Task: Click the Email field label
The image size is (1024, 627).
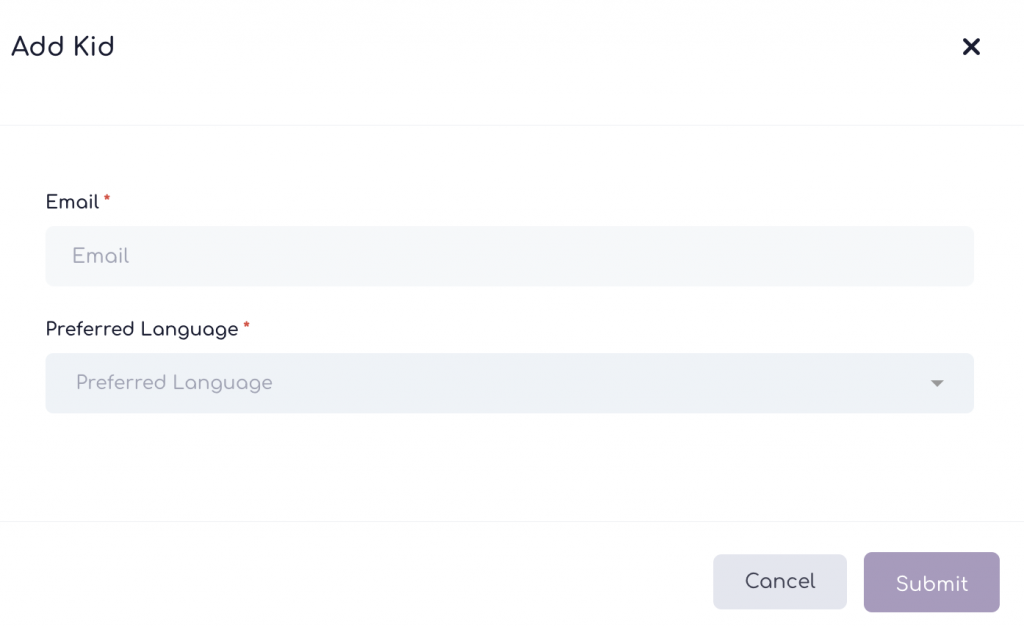Action: tap(72, 202)
